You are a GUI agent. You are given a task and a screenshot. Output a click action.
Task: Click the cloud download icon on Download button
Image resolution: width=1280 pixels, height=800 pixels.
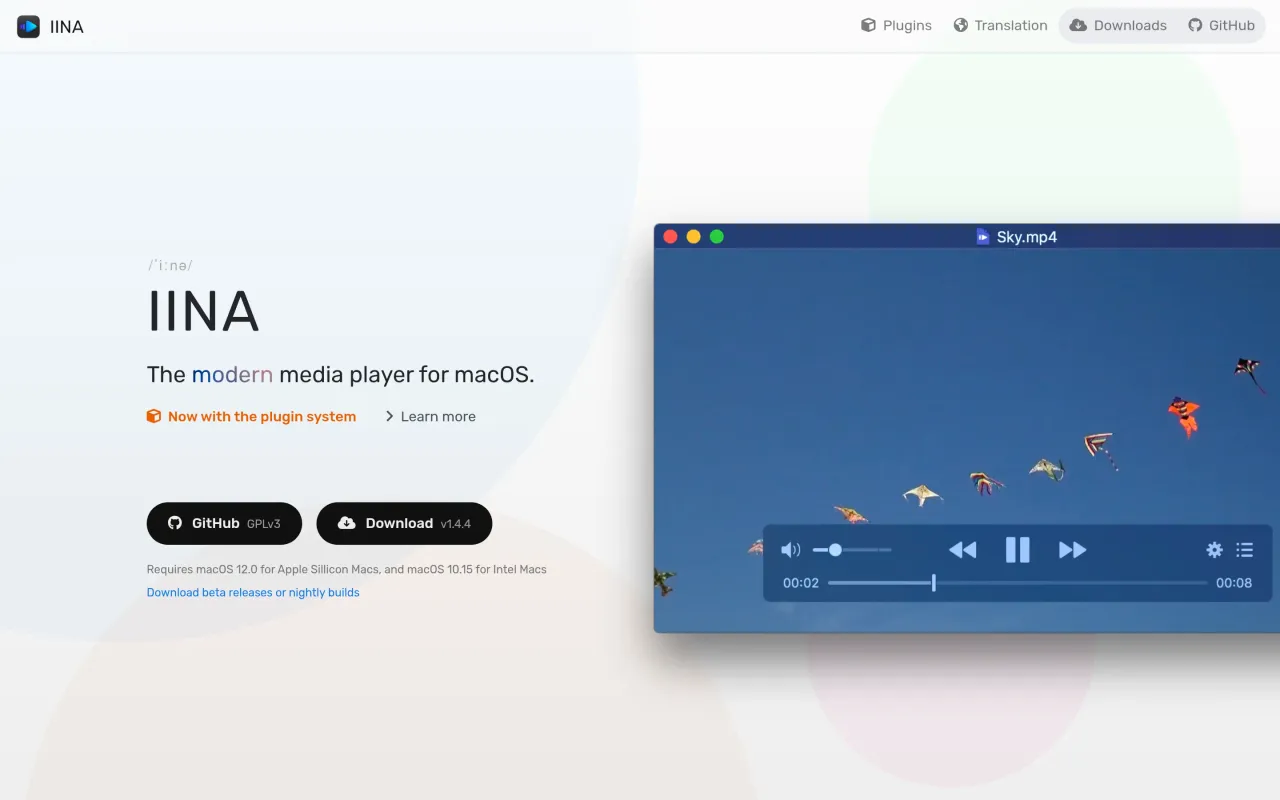pos(347,523)
